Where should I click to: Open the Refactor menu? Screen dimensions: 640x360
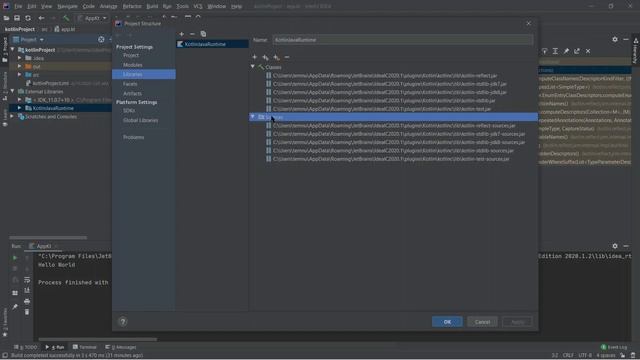[x=132, y=6]
